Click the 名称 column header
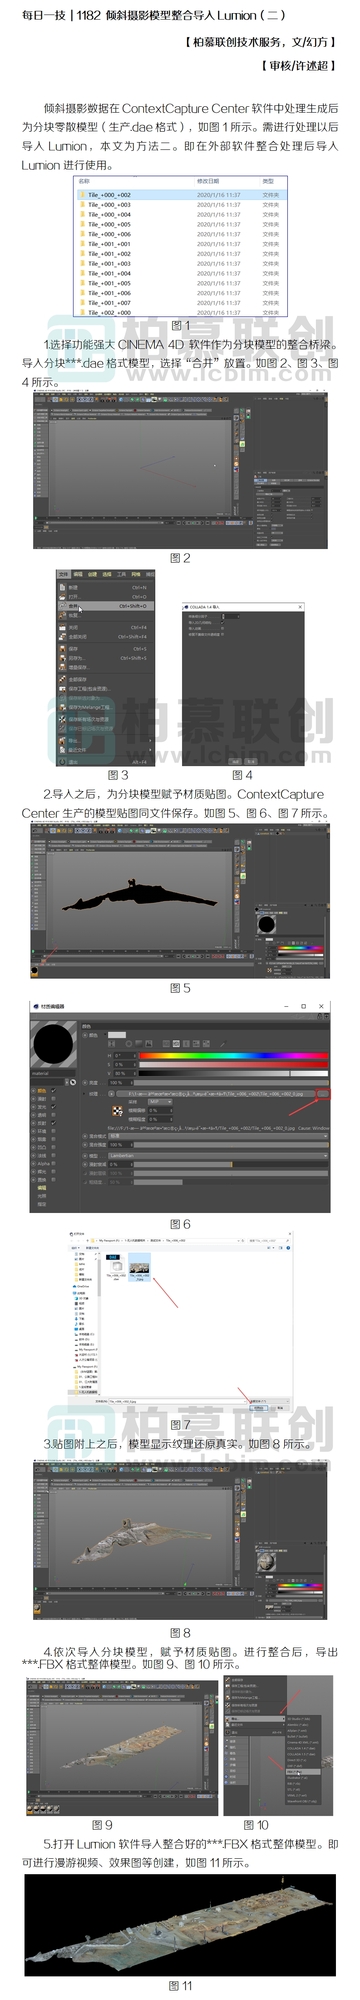This screenshot has width=360, height=2000. (x=84, y=181)
